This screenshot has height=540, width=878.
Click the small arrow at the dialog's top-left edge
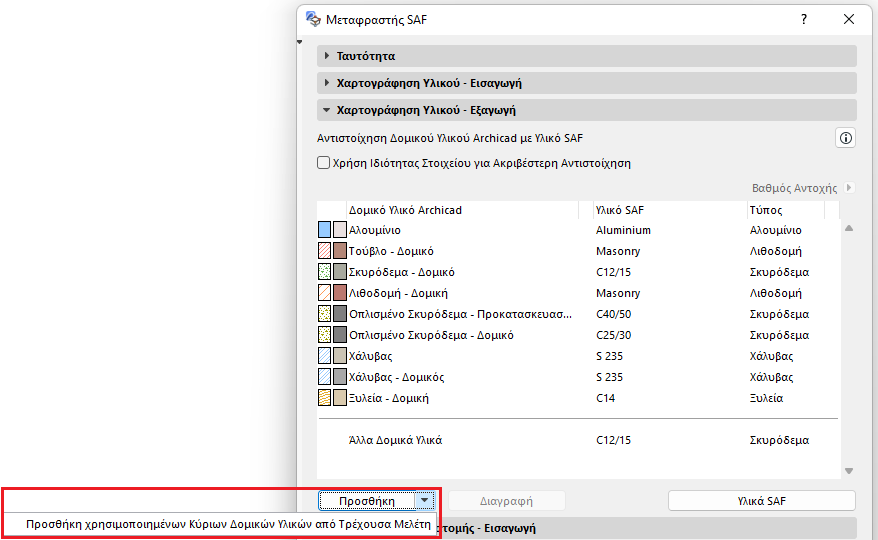point(300,42)
